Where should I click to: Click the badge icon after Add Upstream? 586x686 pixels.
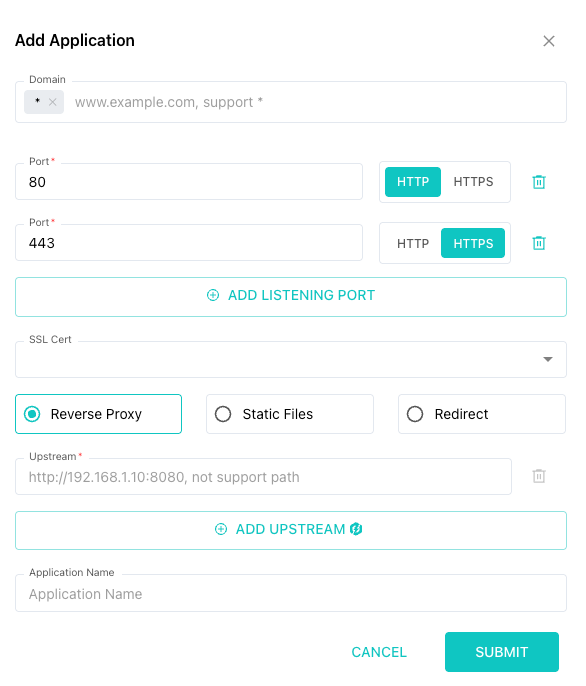(x=356, y=529)
